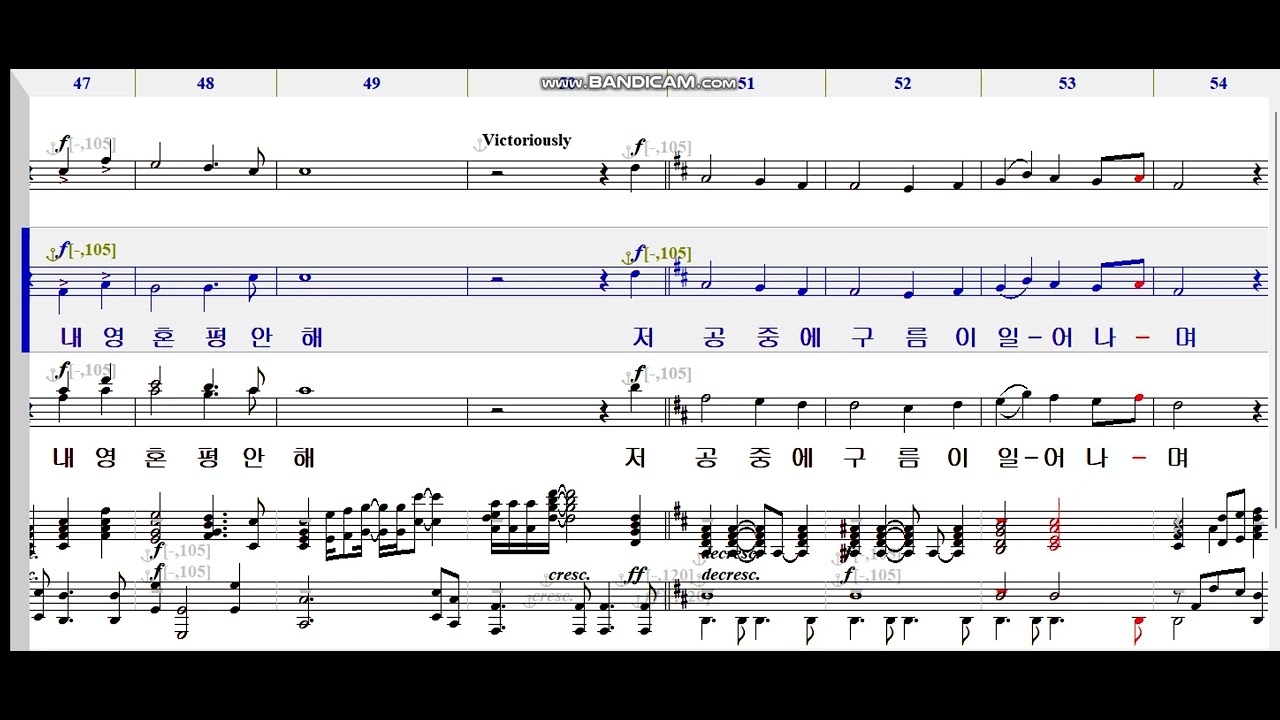This screenshot has width=1280, height=720.
Task: Select the blue half rest in measure 50
Action: tap(498, 279)
